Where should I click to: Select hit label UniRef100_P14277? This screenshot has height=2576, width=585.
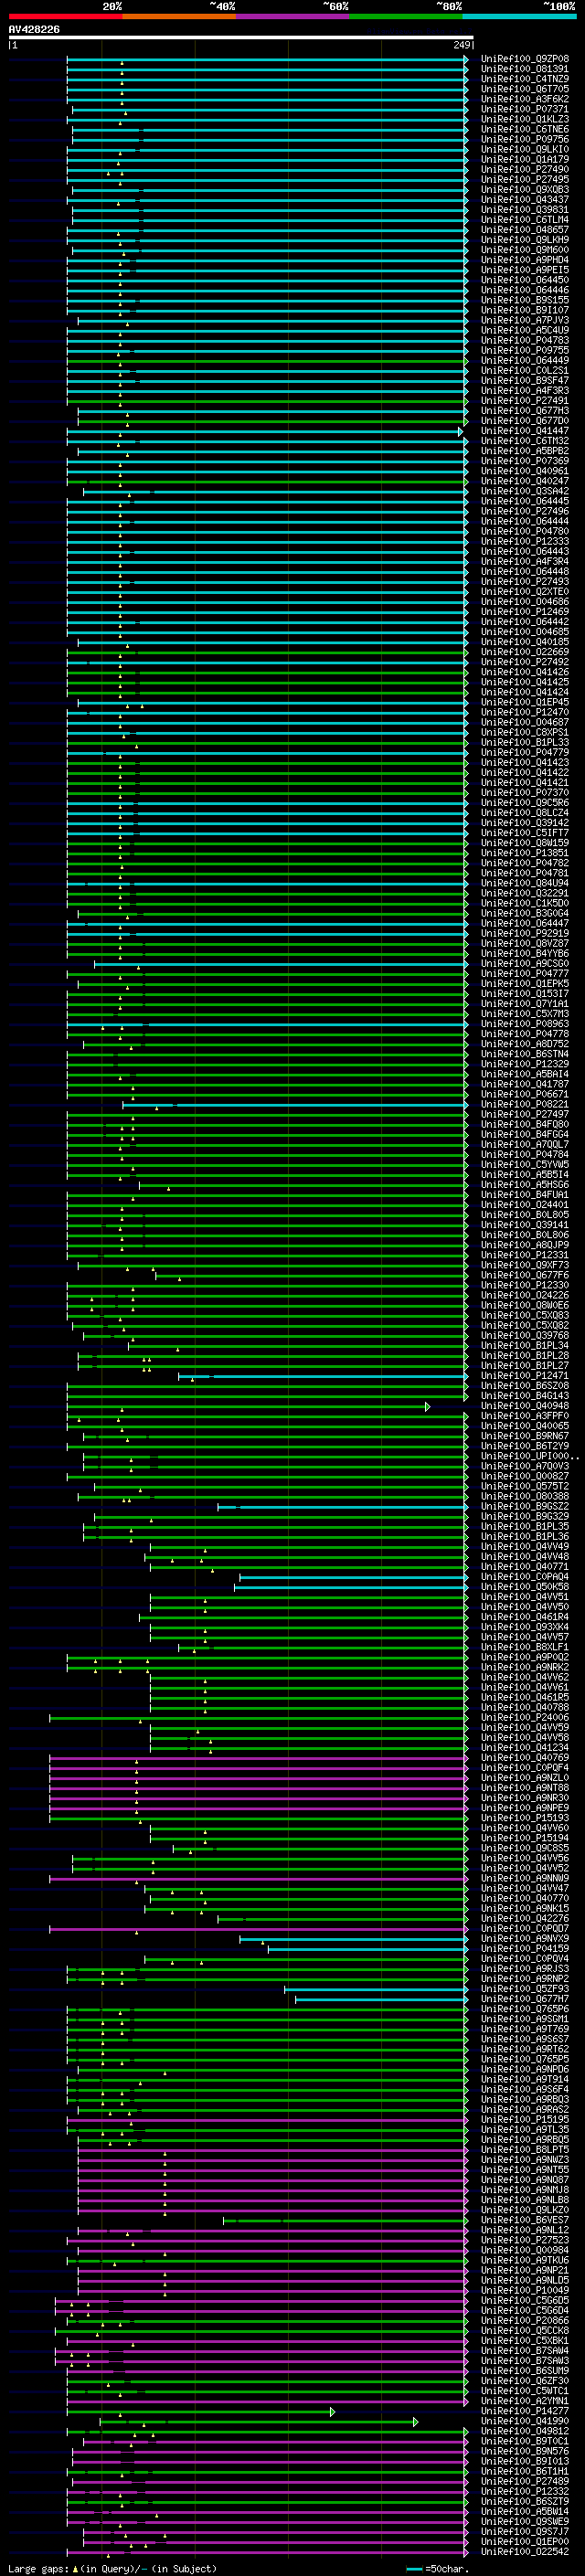[525, 2411]
